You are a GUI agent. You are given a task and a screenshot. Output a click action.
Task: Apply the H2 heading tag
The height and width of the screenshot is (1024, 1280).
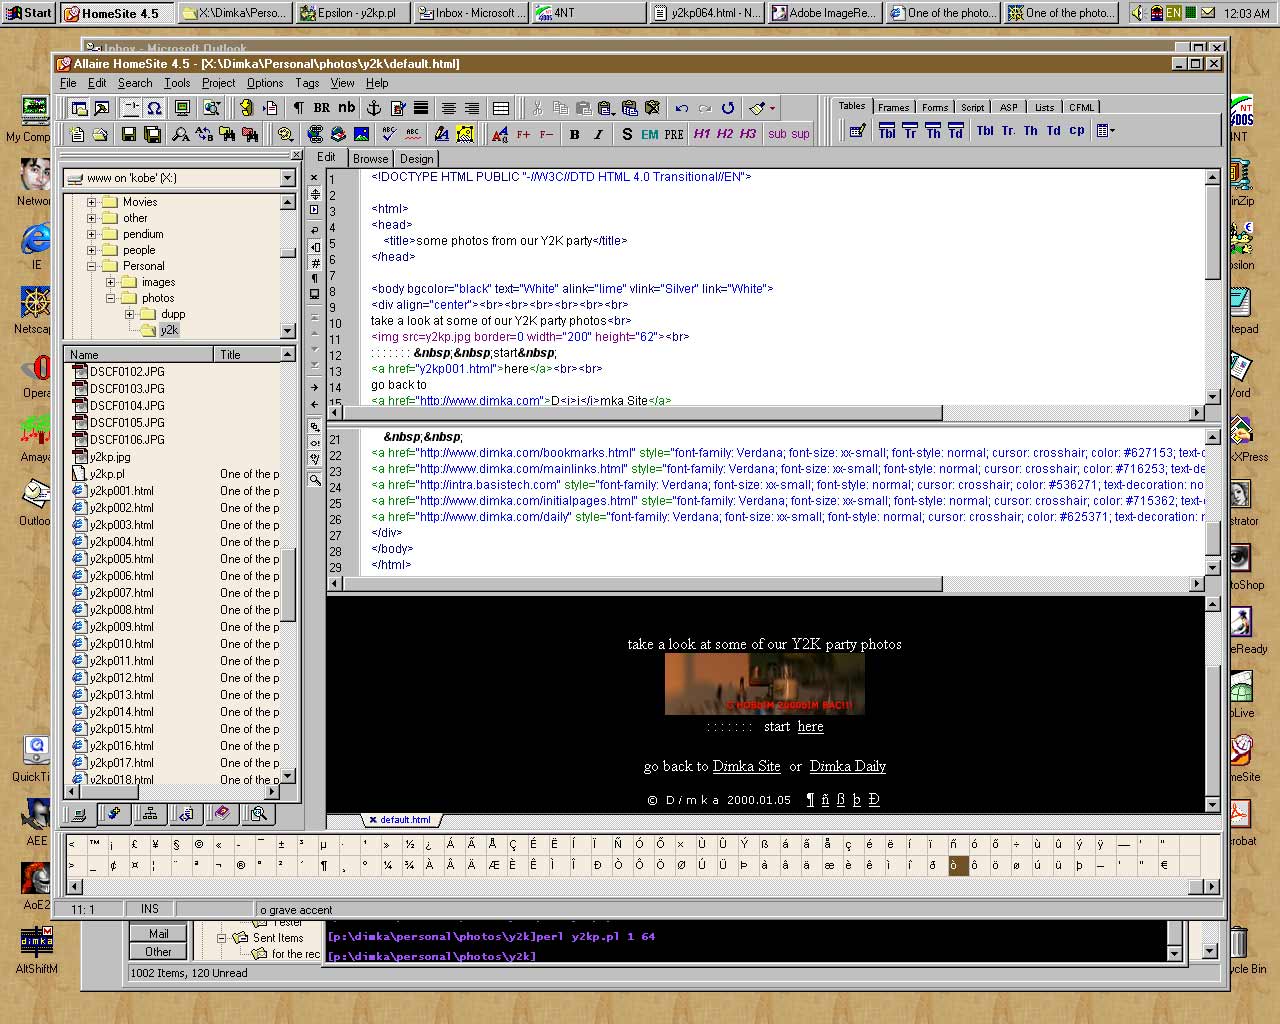[725, 134]
